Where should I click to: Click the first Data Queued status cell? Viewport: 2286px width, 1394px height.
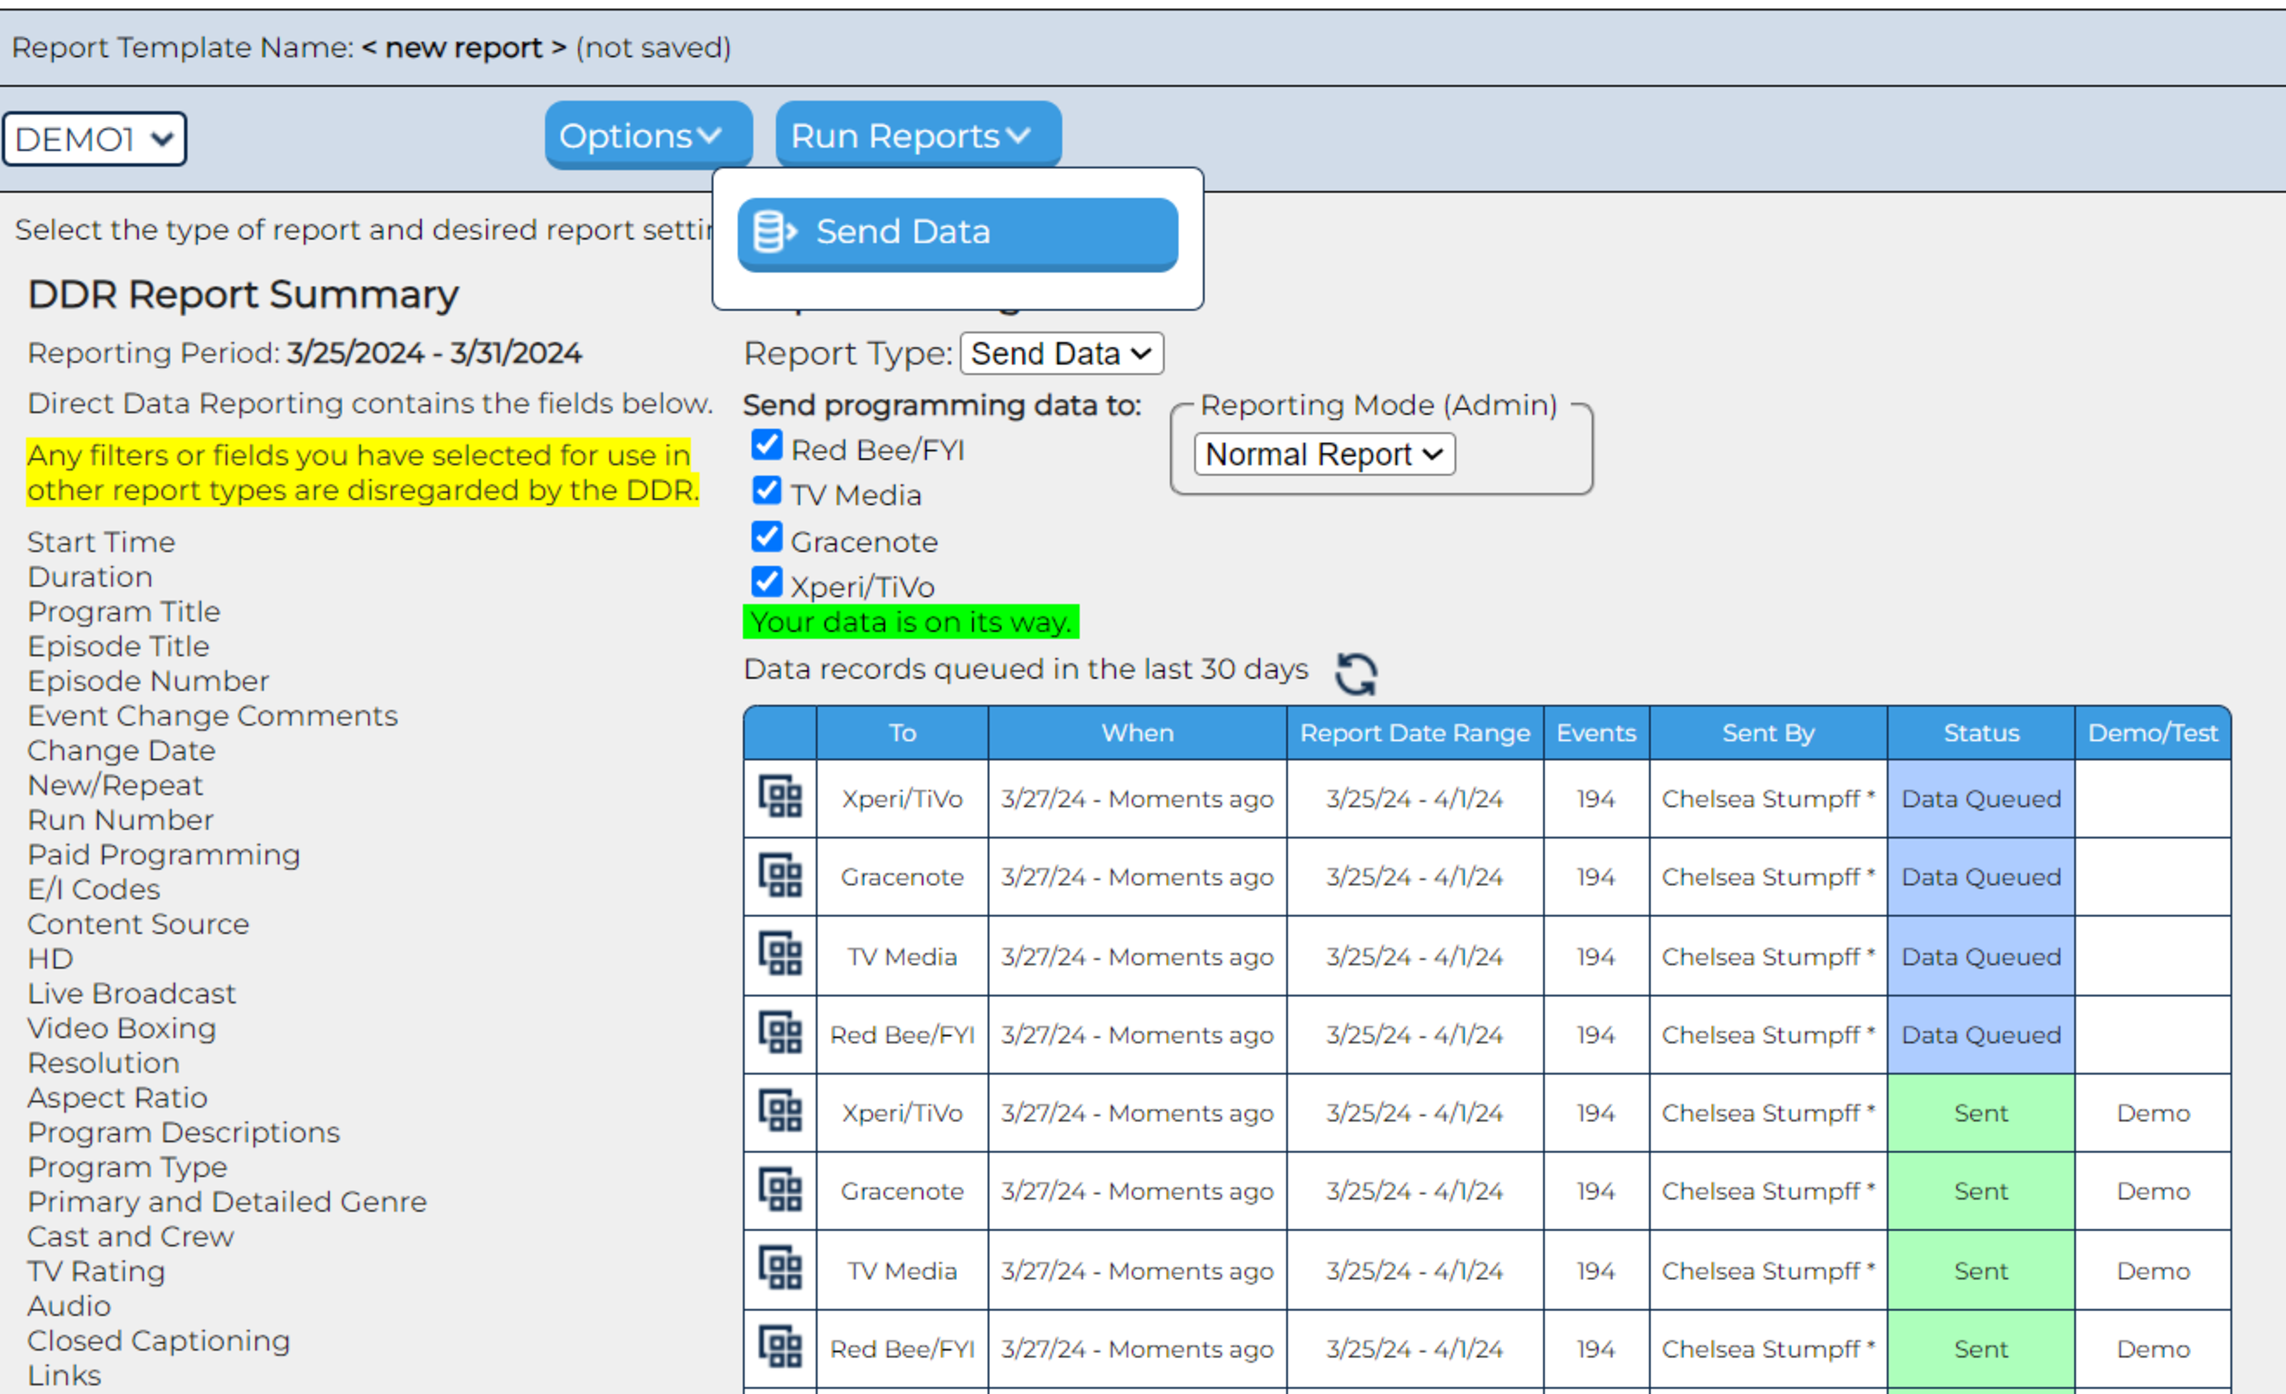[1980, 798]
